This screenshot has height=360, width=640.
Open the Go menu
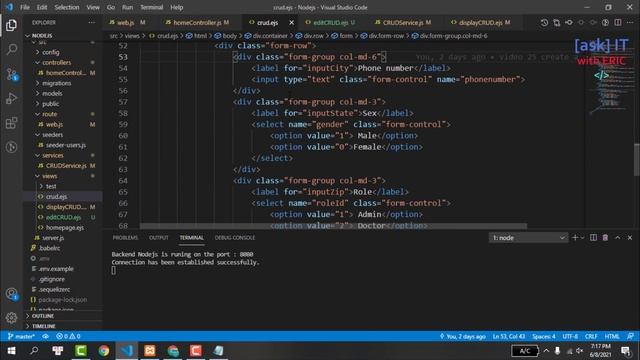click(111, 7)
